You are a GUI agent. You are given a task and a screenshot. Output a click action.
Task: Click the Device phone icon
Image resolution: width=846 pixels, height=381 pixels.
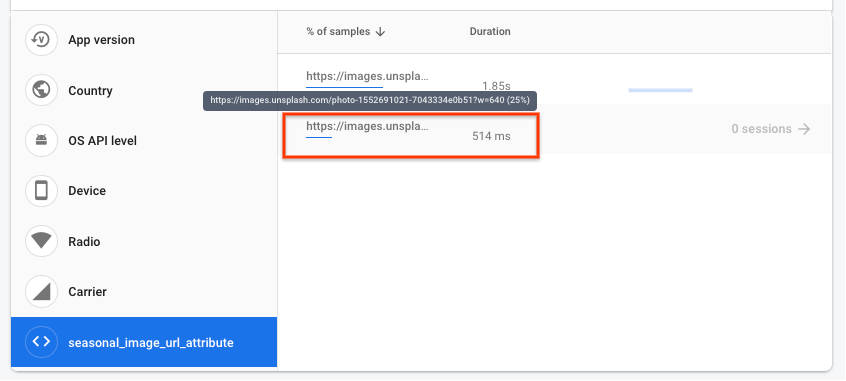coord(41,190)
